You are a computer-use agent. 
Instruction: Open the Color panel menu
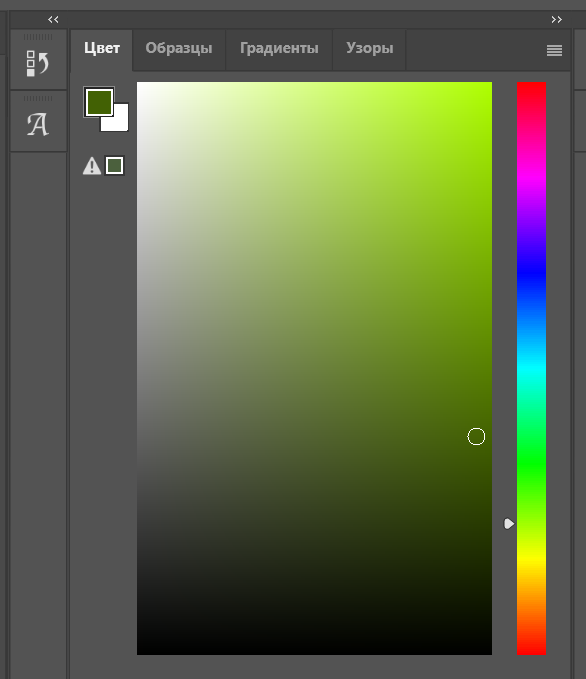(x=554, y=51)
